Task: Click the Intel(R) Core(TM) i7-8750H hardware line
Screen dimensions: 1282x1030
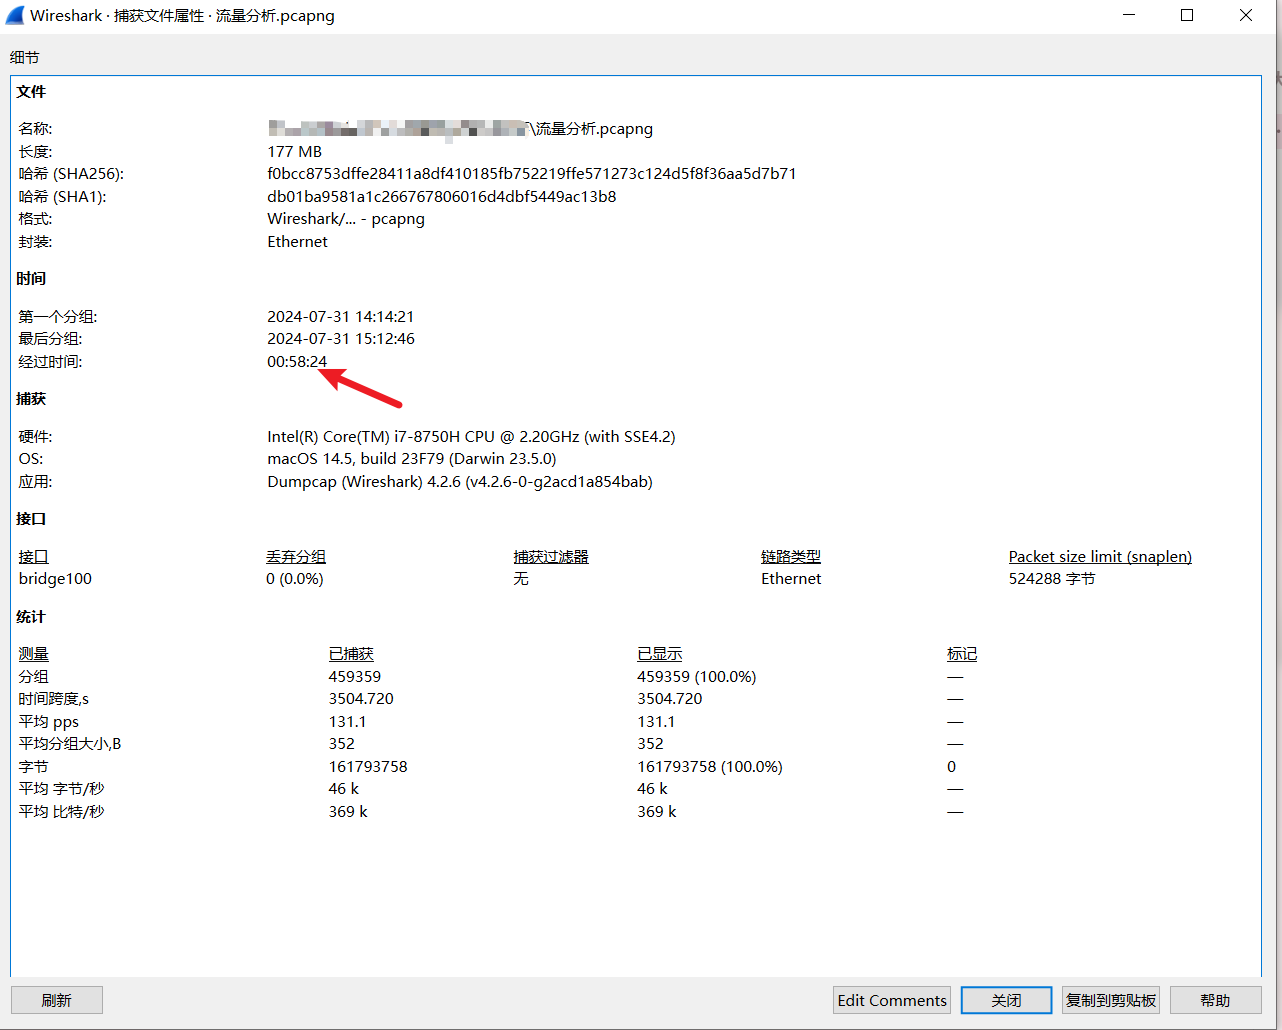Action: tap(471, 437)
